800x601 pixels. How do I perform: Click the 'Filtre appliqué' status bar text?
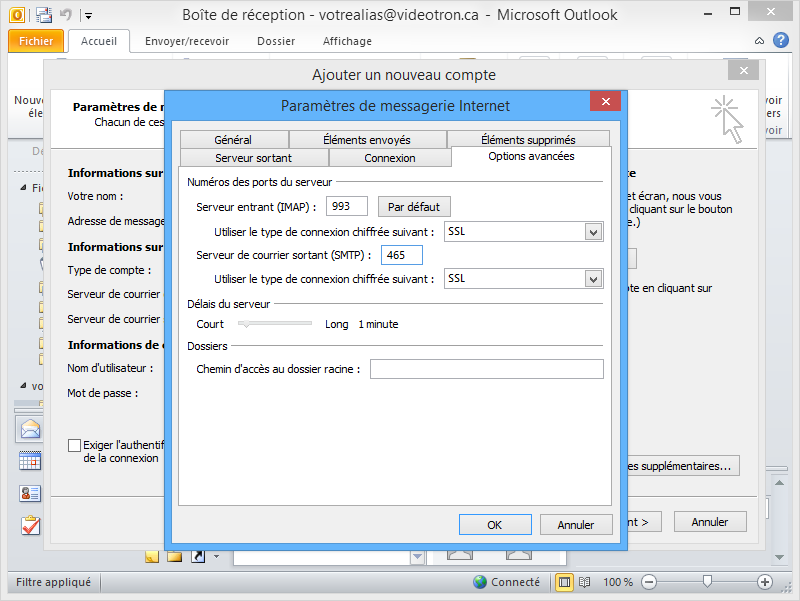coord(54,582)
